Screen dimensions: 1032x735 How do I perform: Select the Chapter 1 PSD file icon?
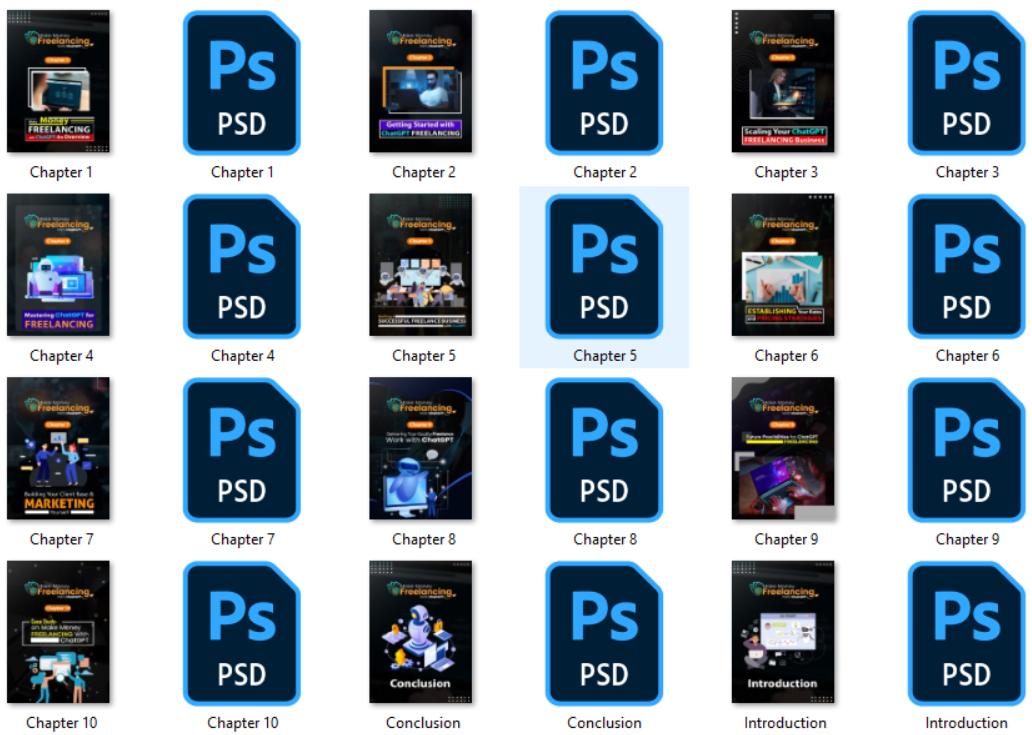tap(241, 82)
